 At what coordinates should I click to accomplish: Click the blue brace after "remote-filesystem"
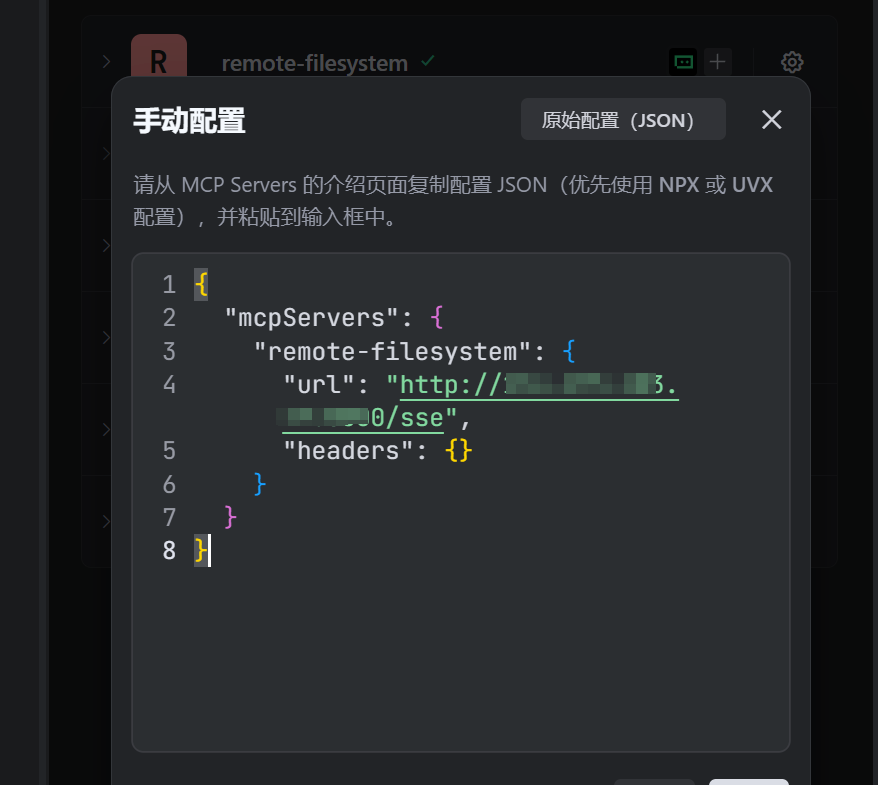point(568,351)
